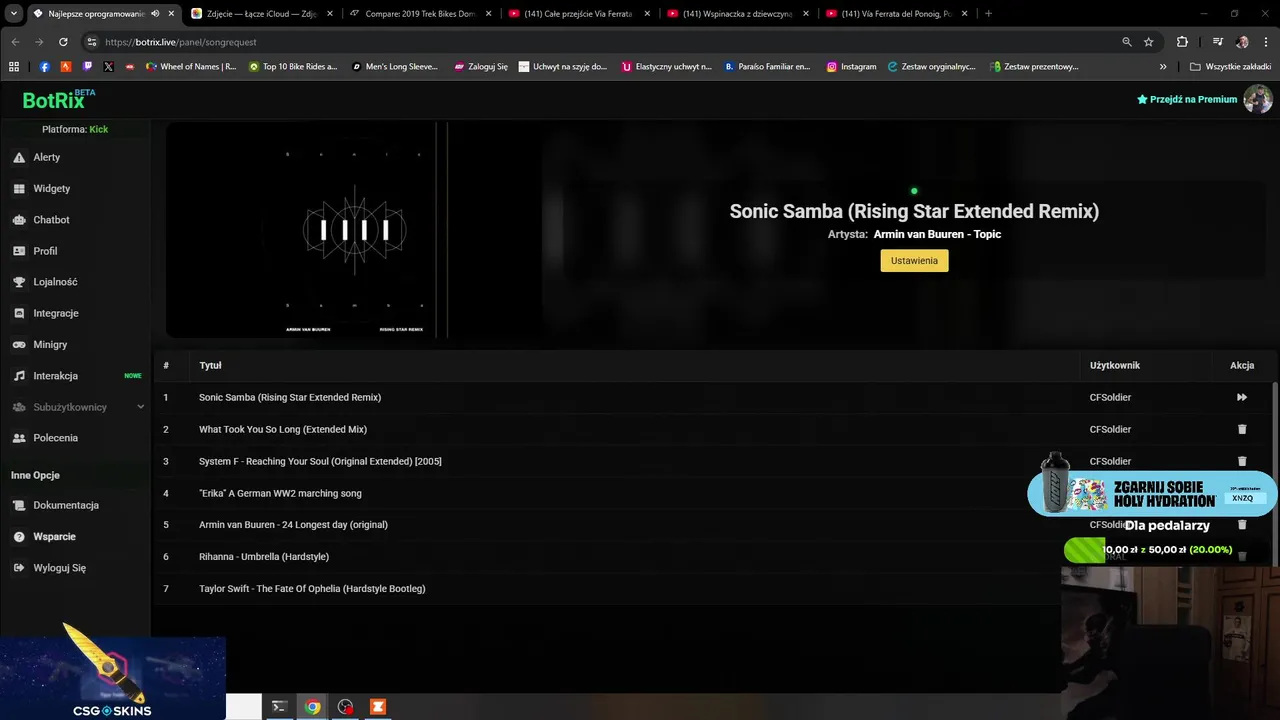Open the Zaloguj Się bookmark

pyautogui.click(x=481, y=67)
